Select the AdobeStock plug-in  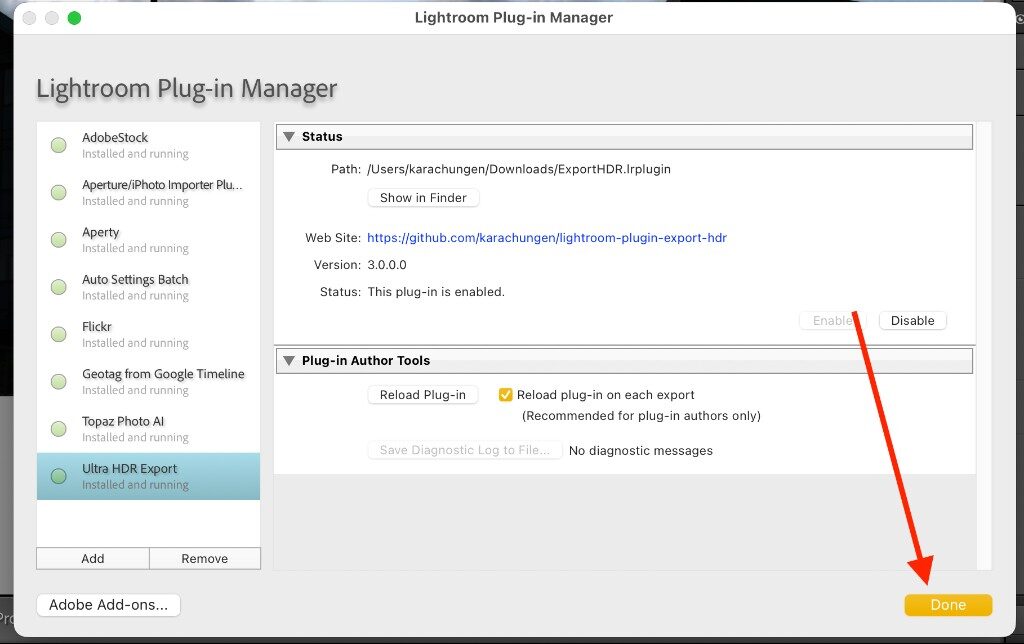click(x=148, y=145)
